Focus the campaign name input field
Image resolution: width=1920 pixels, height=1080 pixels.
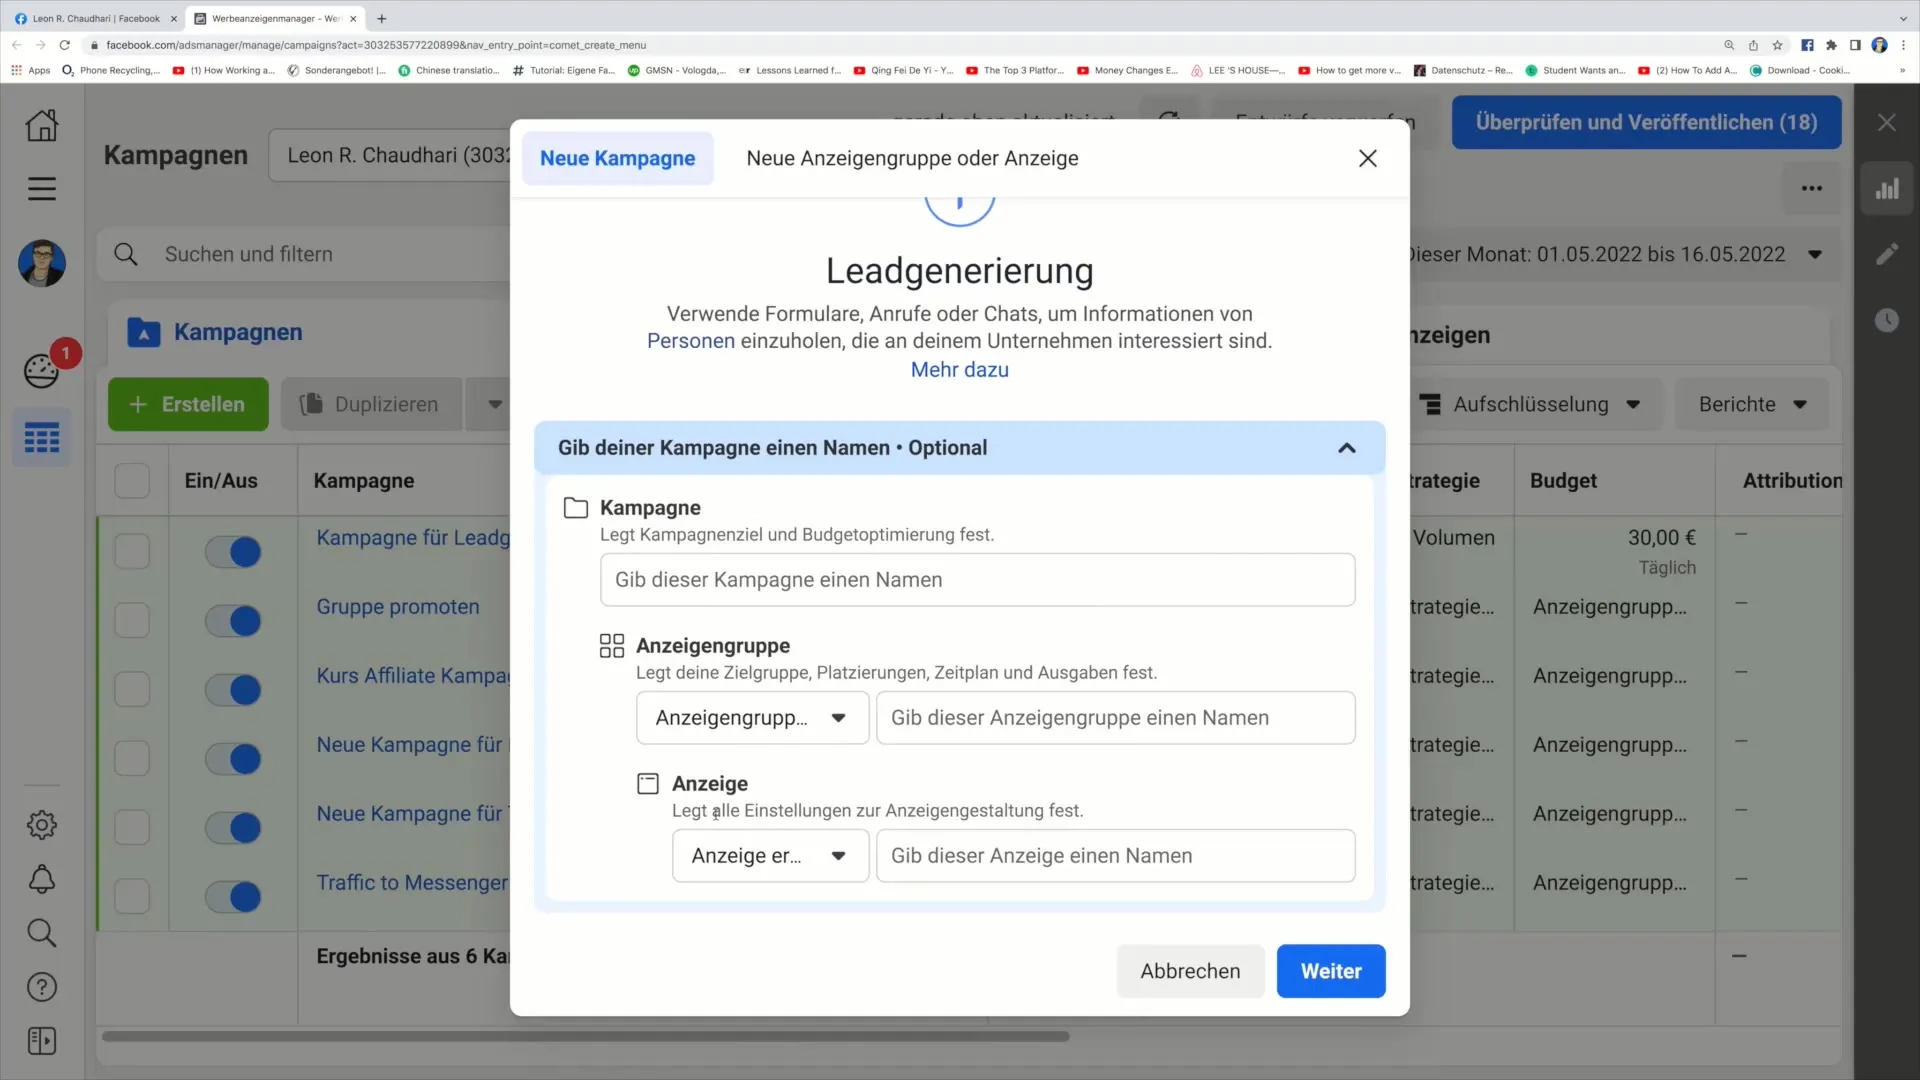point(978,580)
